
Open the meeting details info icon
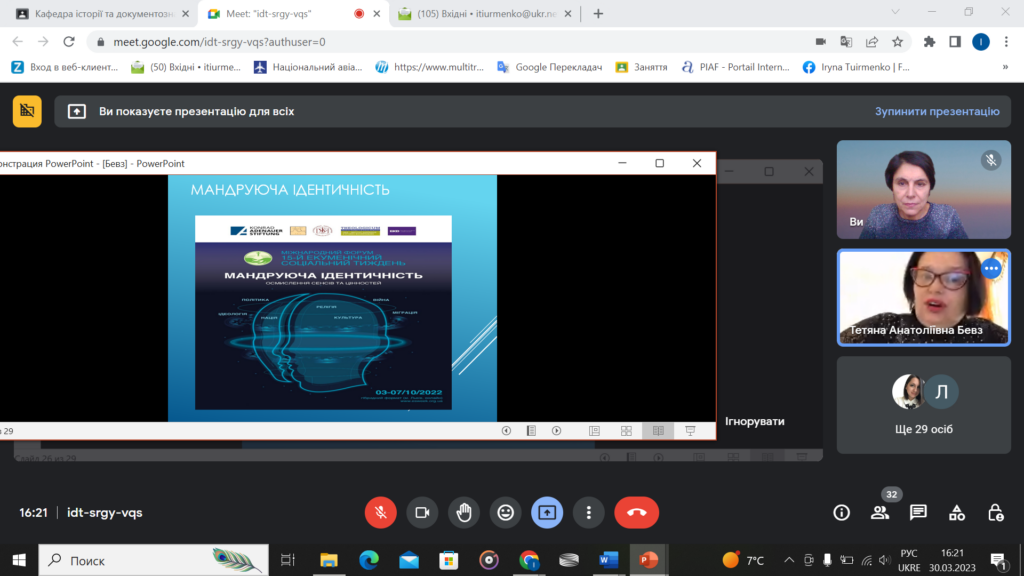[842, 512]
